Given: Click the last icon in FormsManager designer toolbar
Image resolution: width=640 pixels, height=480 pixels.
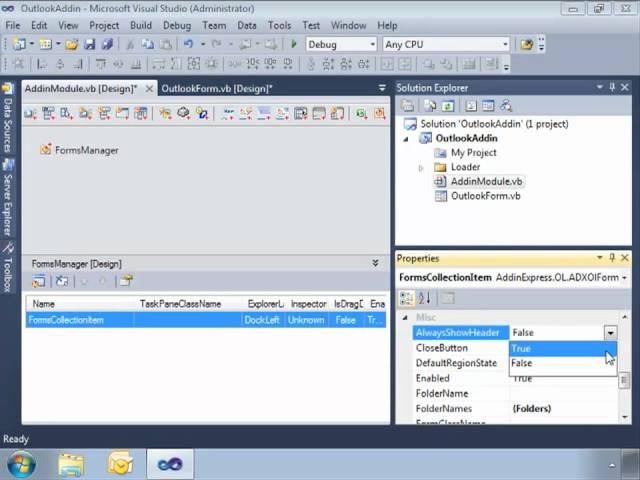Looking at the screenshot, I should 126,281.
